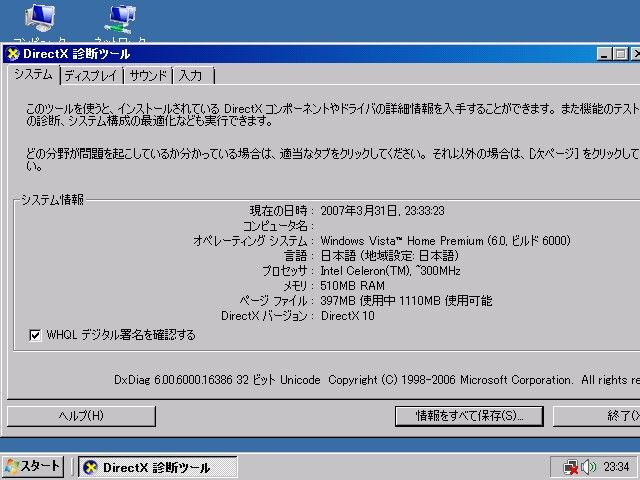
Task: Click the Start button Windows logo
Action: (12, 467)
